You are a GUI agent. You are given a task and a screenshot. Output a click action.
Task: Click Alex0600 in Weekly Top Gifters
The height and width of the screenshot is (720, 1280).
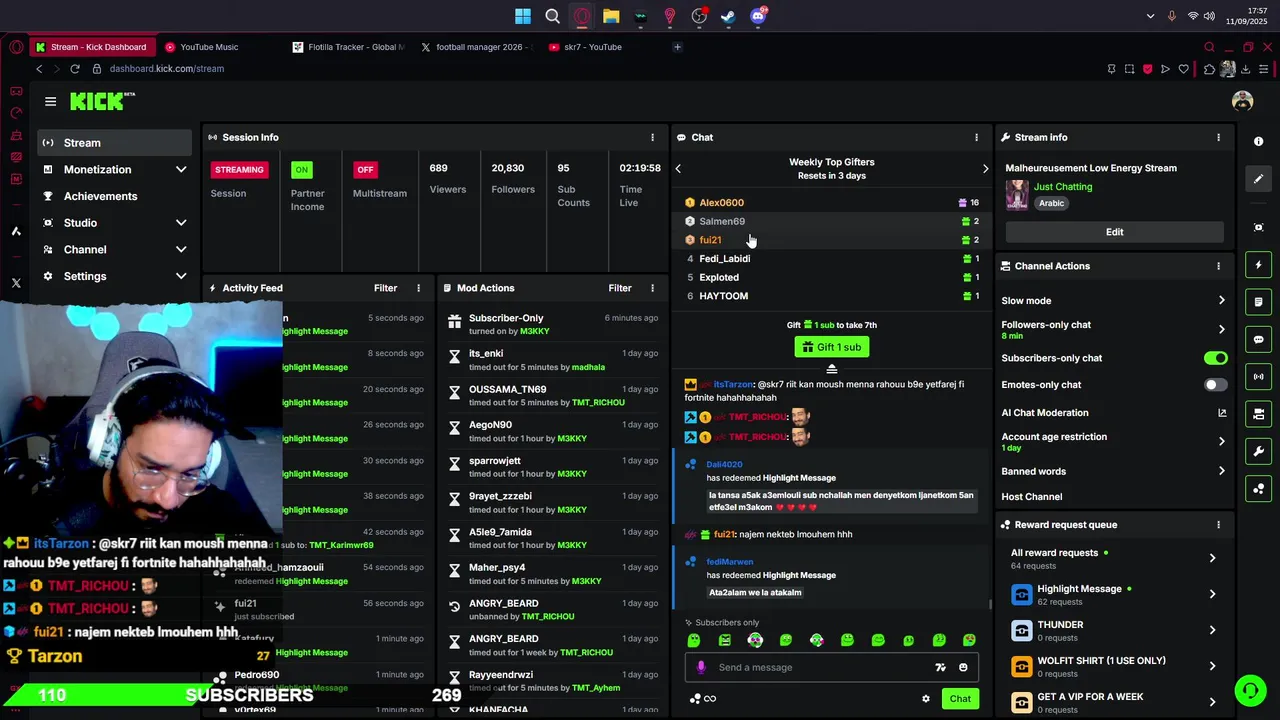tap(721, 203)
